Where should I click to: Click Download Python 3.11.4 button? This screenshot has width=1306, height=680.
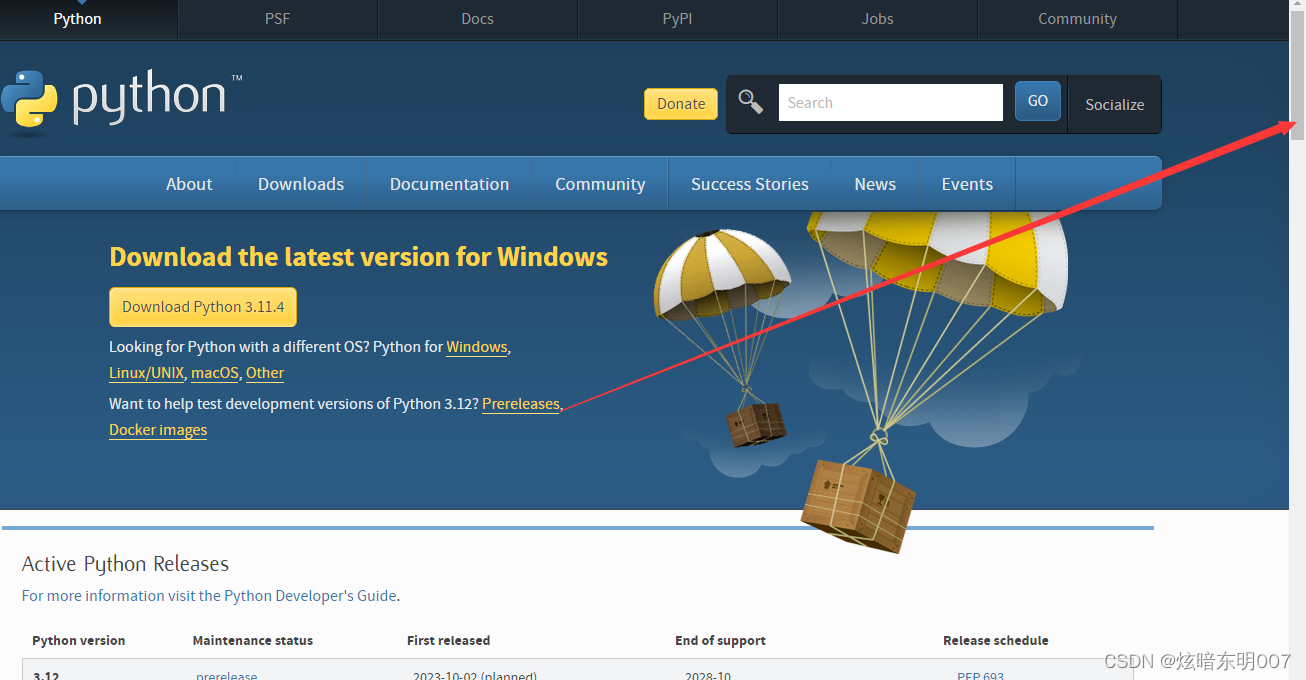point(203,307)
